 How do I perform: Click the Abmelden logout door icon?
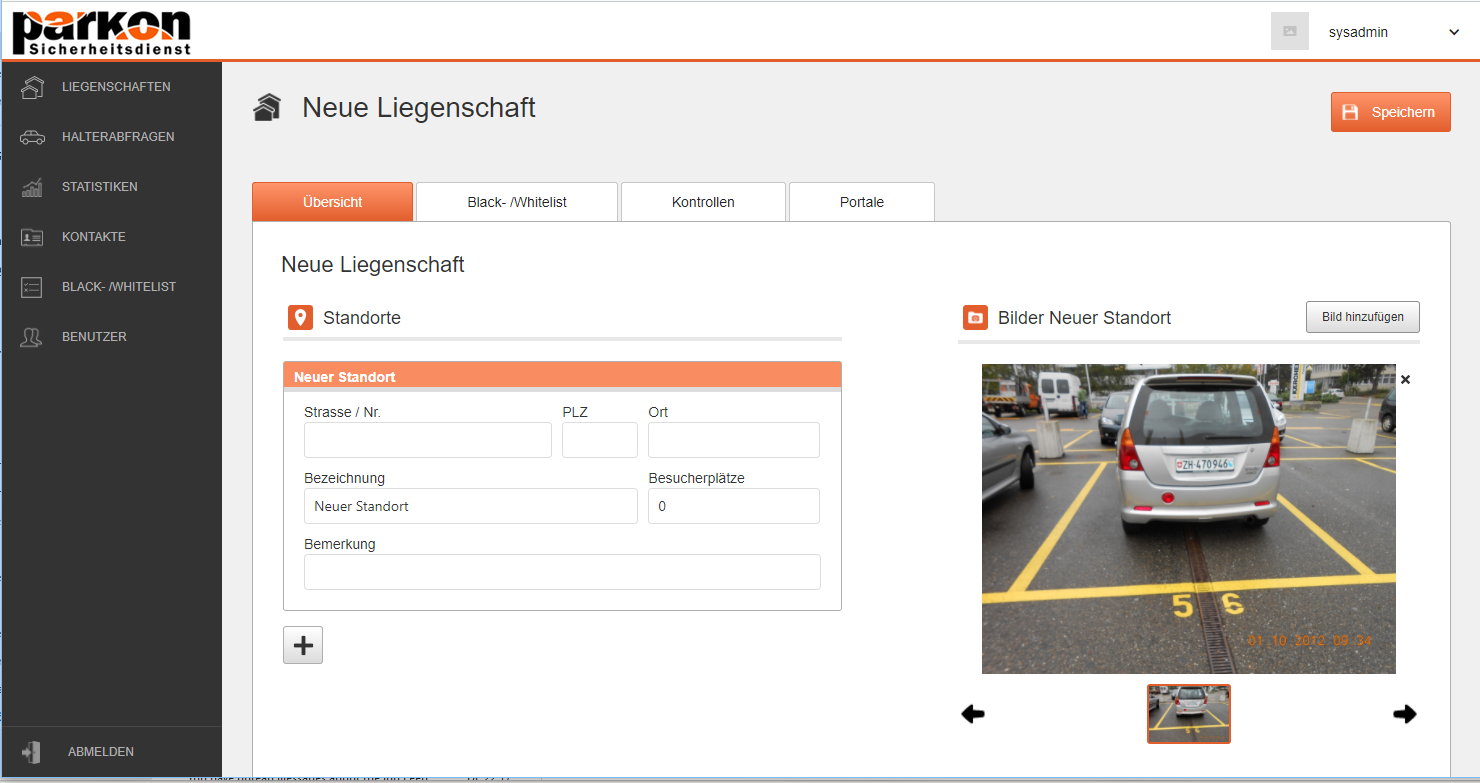coord(32,752)
